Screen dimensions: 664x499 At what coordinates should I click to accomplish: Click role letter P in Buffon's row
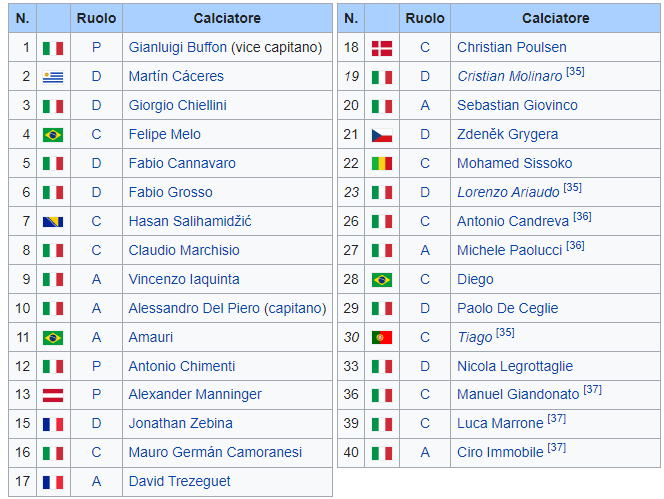[97, 47]
